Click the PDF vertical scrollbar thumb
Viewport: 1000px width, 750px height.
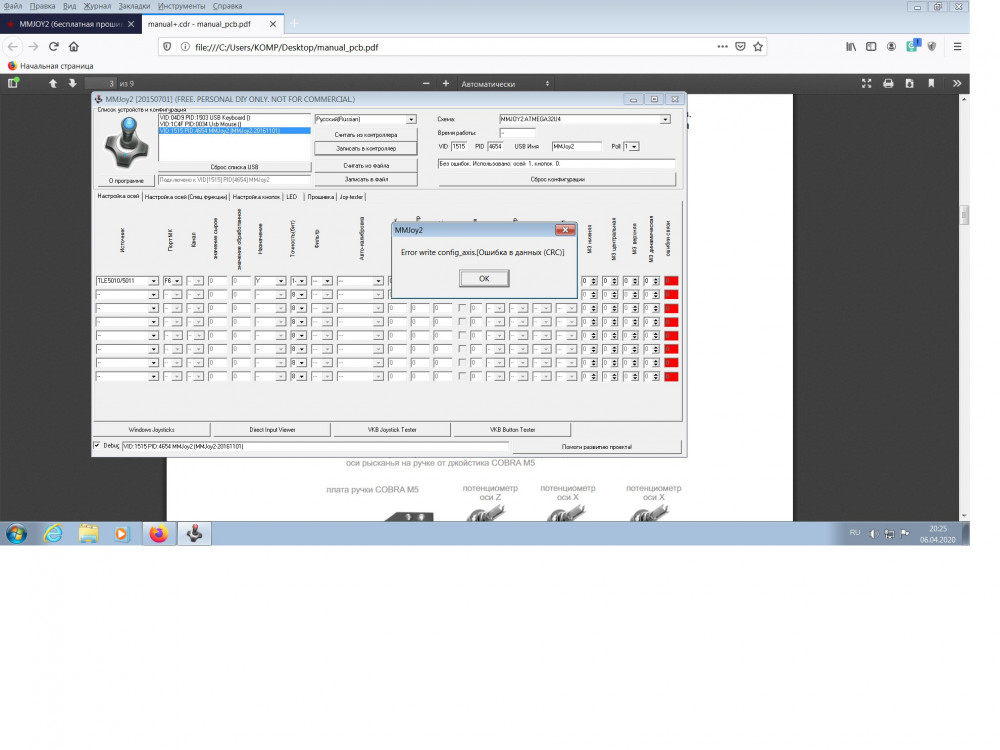click(x=964, y=215)
